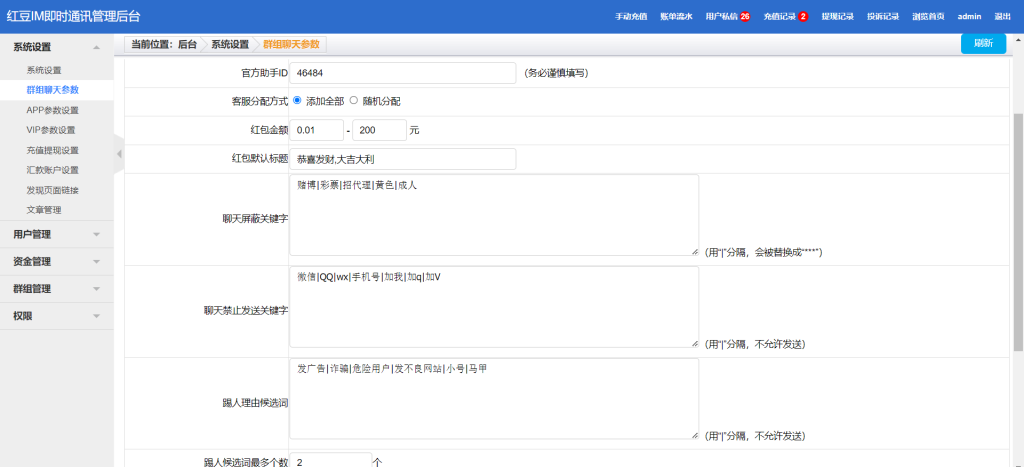Click the 用户私信 badge showing 26
Viewport: 1024px width, 467px height.
(x=745, y=17)
